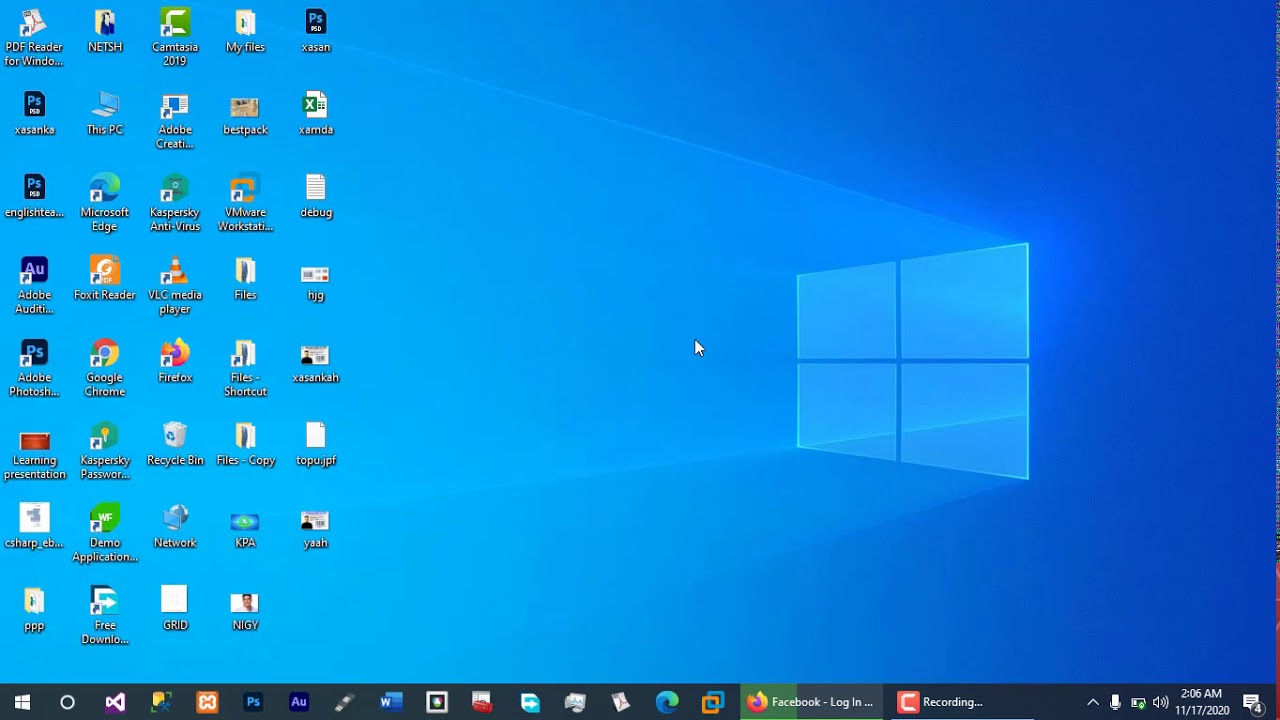
Task: Open the Network desktop icon
Action: point(175,528)
